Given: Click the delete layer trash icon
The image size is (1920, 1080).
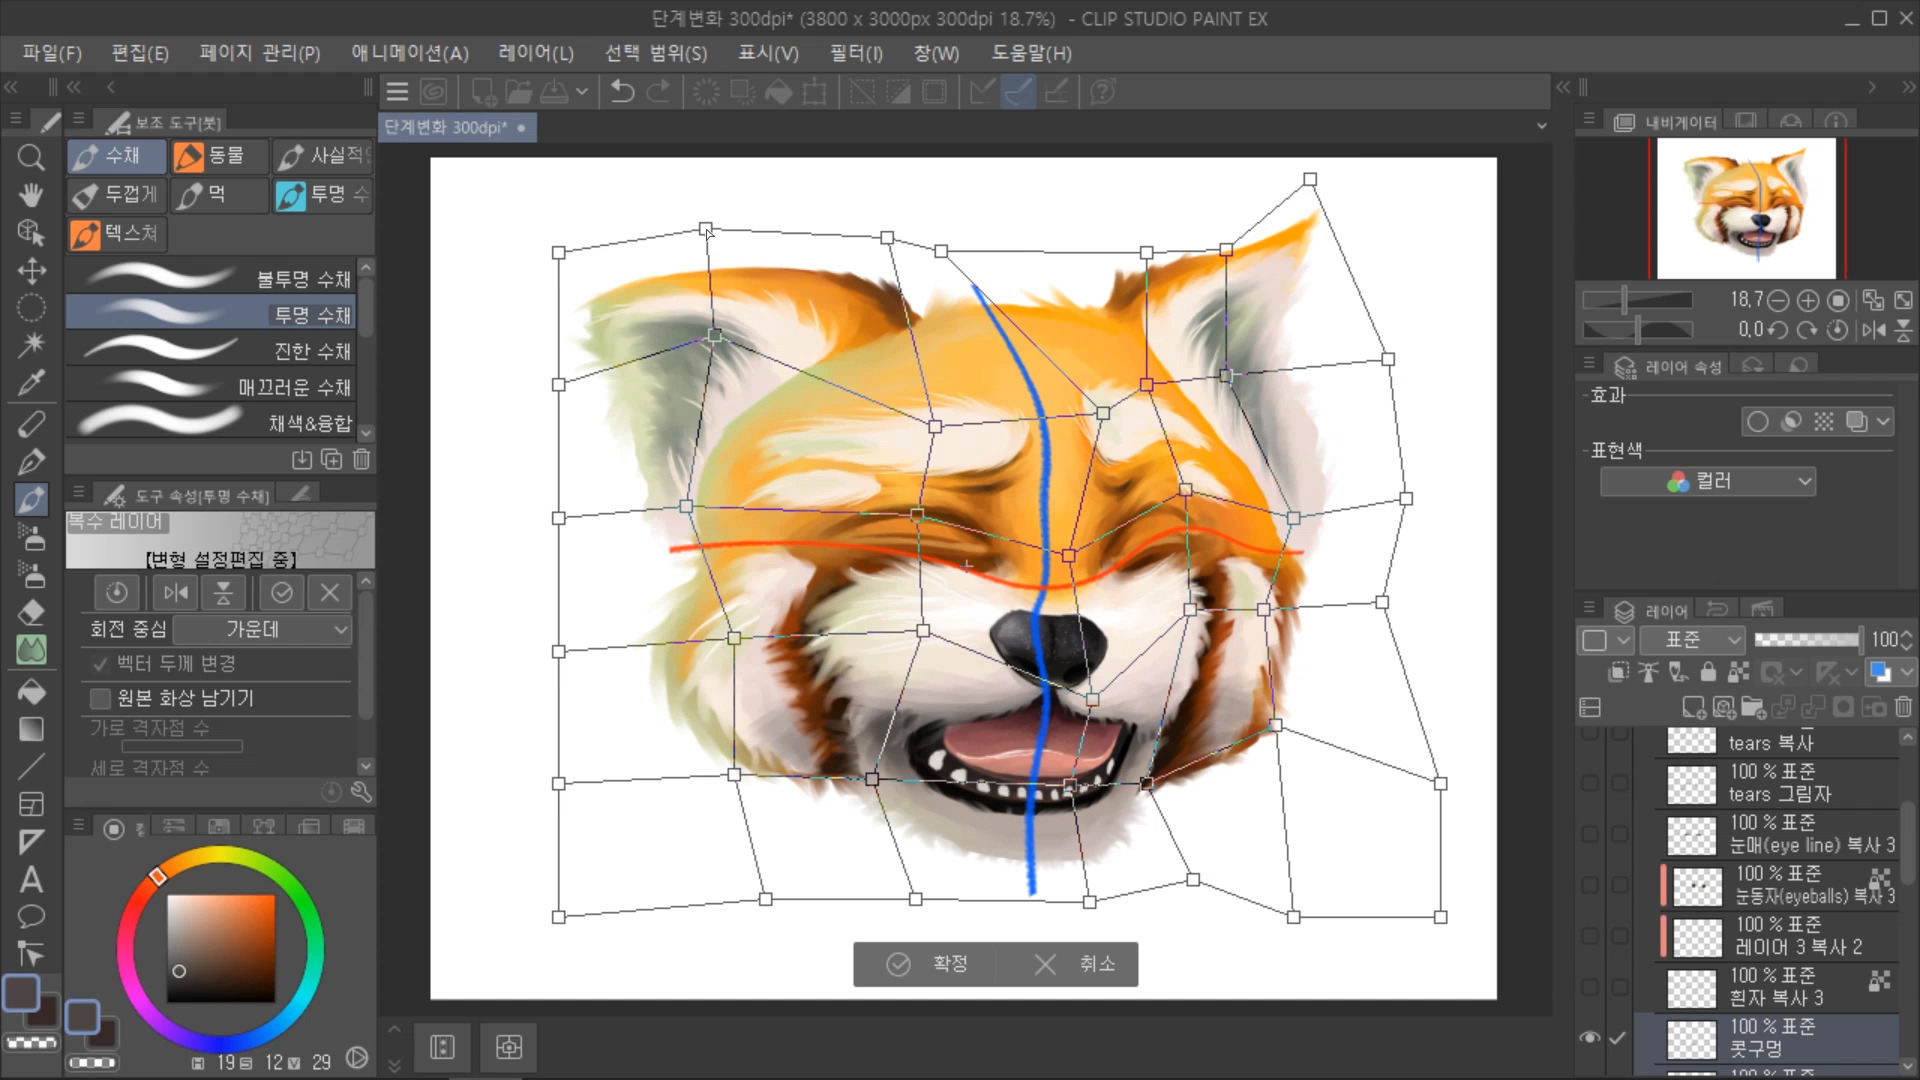Looking at the screenshot, I should 1903,708.
